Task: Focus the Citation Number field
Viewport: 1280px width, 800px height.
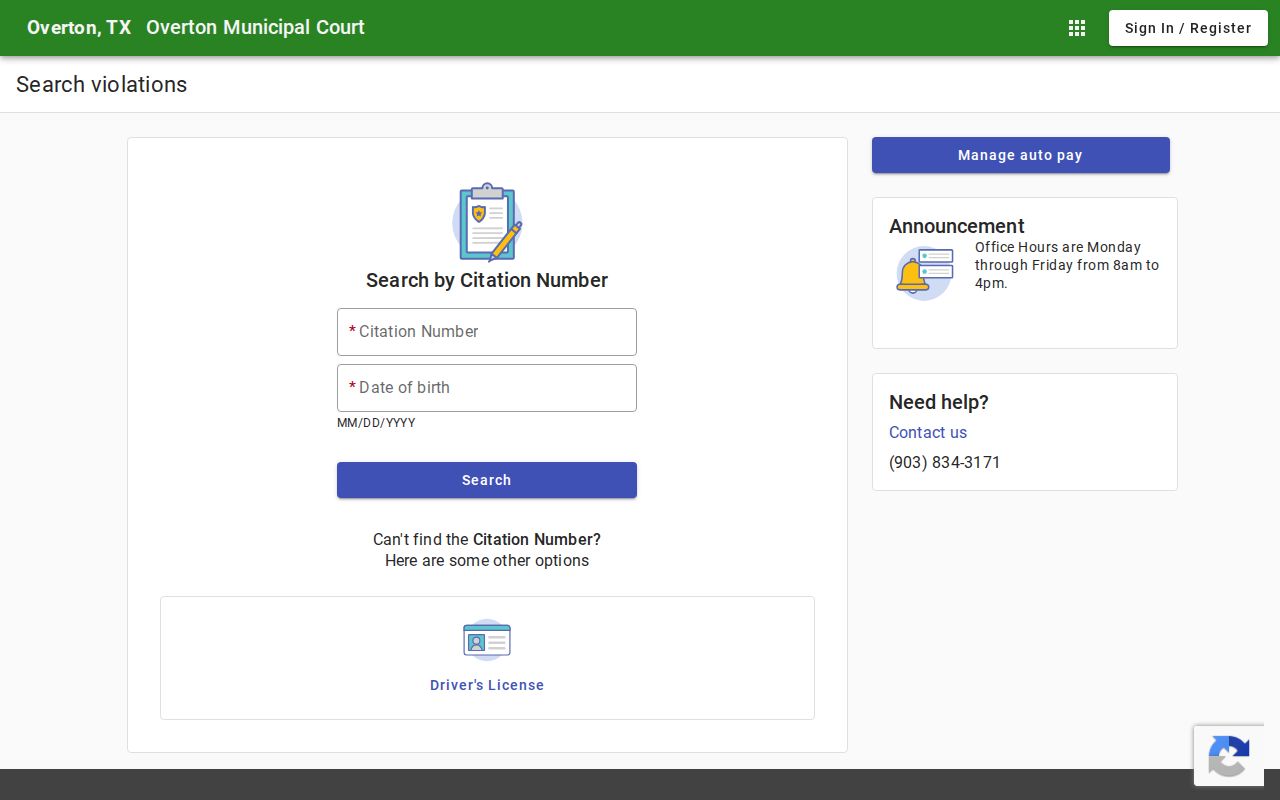Action: (487, 332)
